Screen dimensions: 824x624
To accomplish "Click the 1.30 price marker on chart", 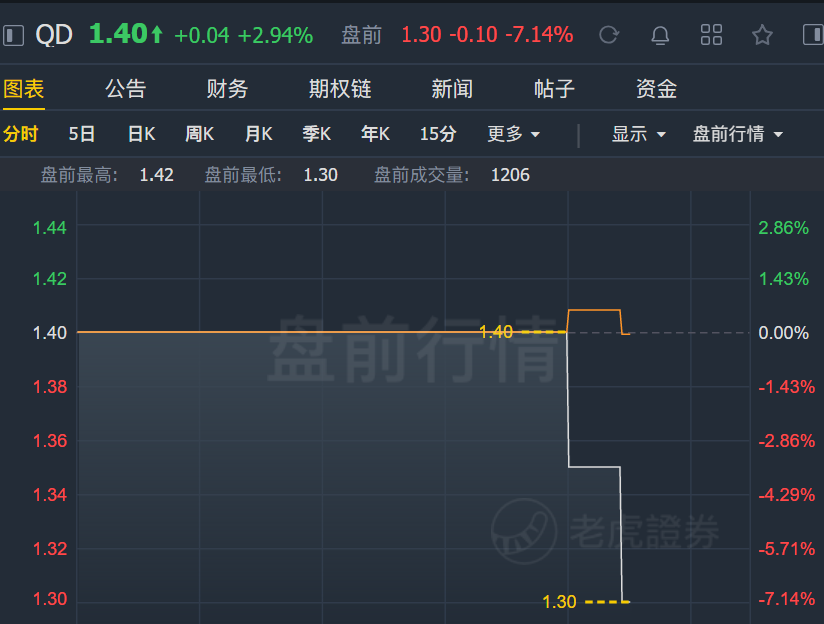I will [x=560, y=602].
